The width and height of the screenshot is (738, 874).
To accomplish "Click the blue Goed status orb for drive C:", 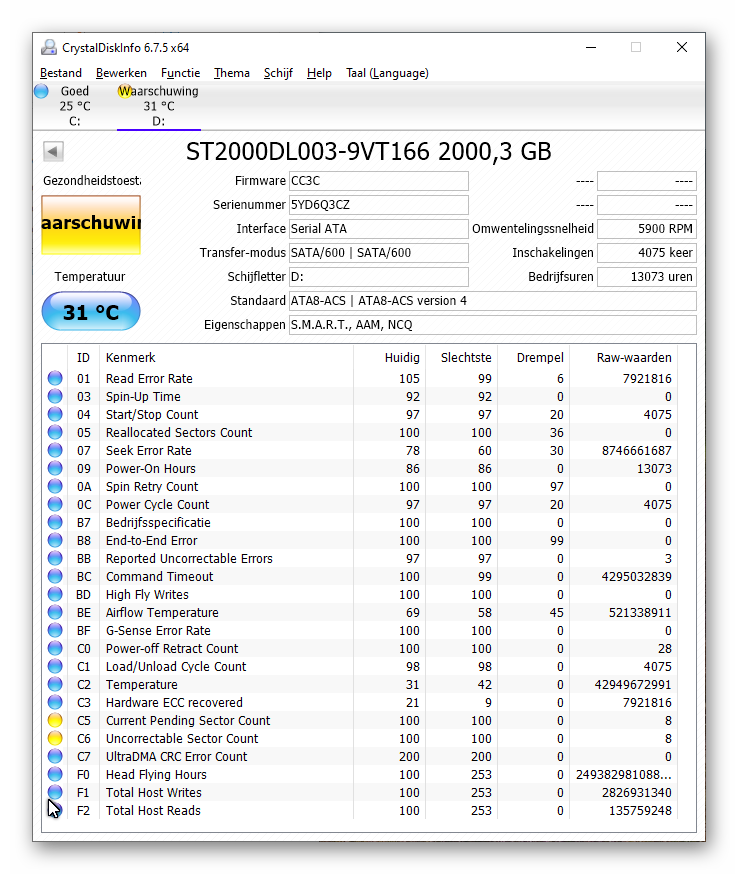I will 41,91.
